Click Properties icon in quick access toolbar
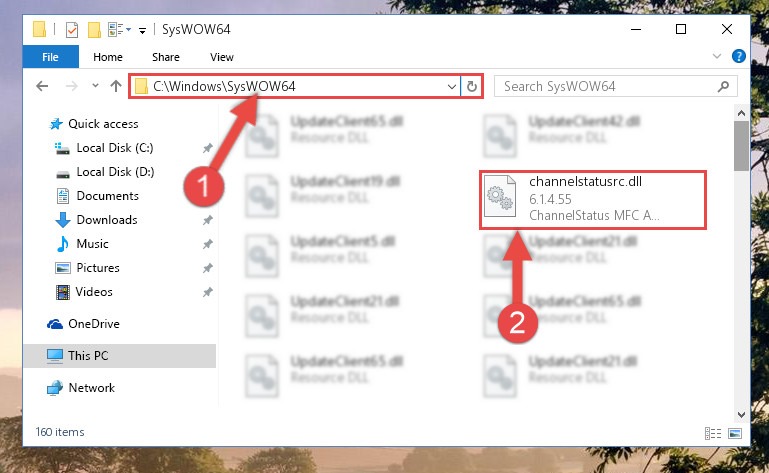The width and height of the screenshot is (769, 473). pos(72,30)
